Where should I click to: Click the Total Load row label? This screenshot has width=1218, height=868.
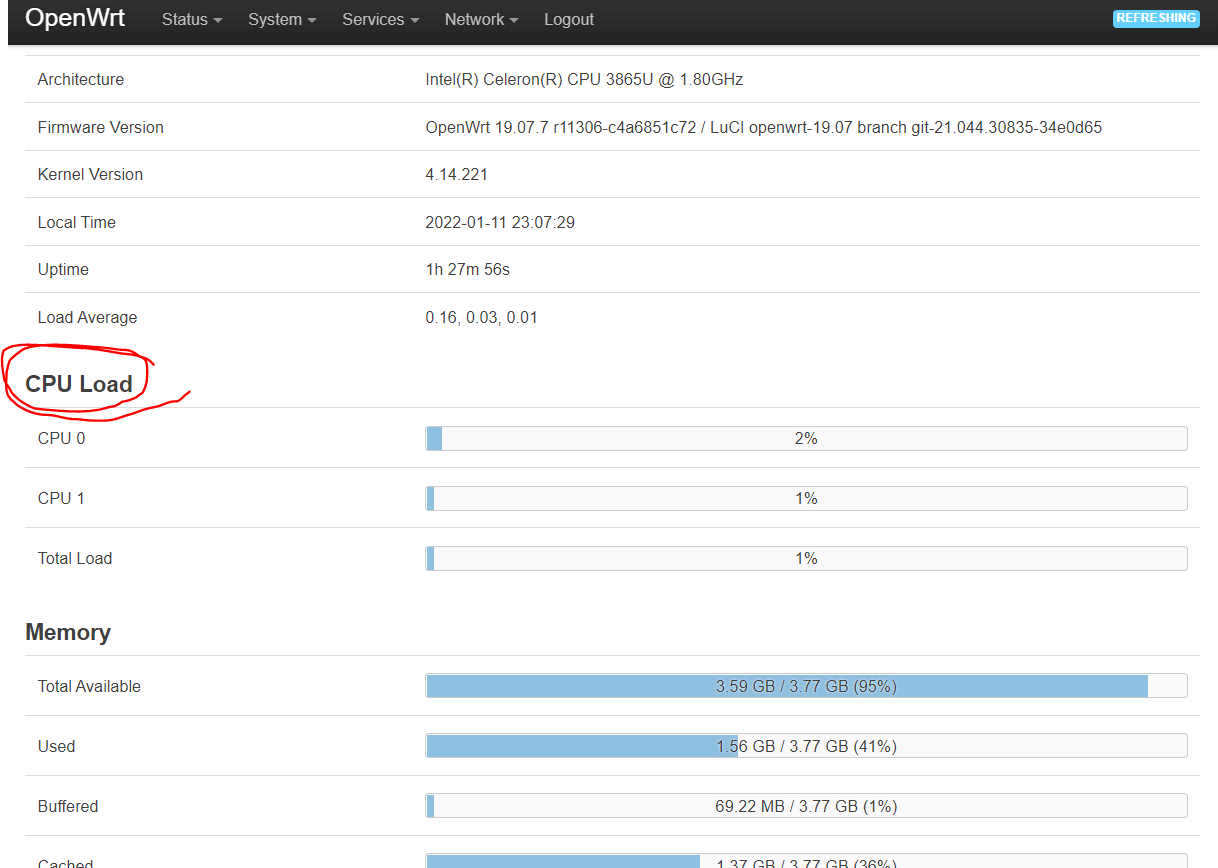point(75,558)
